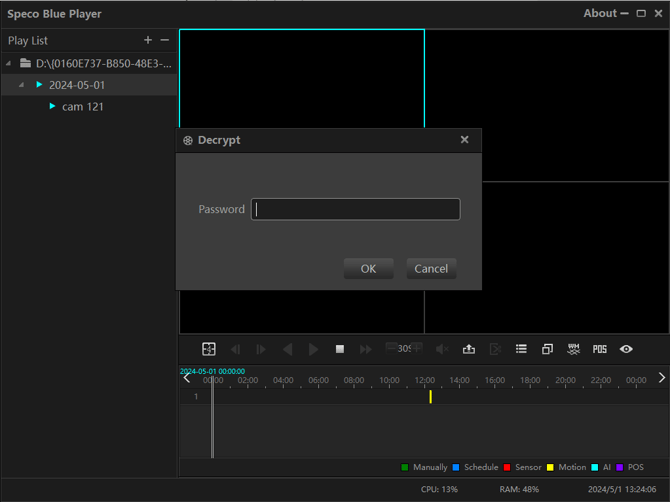Click the yellow Motion legend swatch
The height and width of the screenshot is (502, 670).
point(550,467)
